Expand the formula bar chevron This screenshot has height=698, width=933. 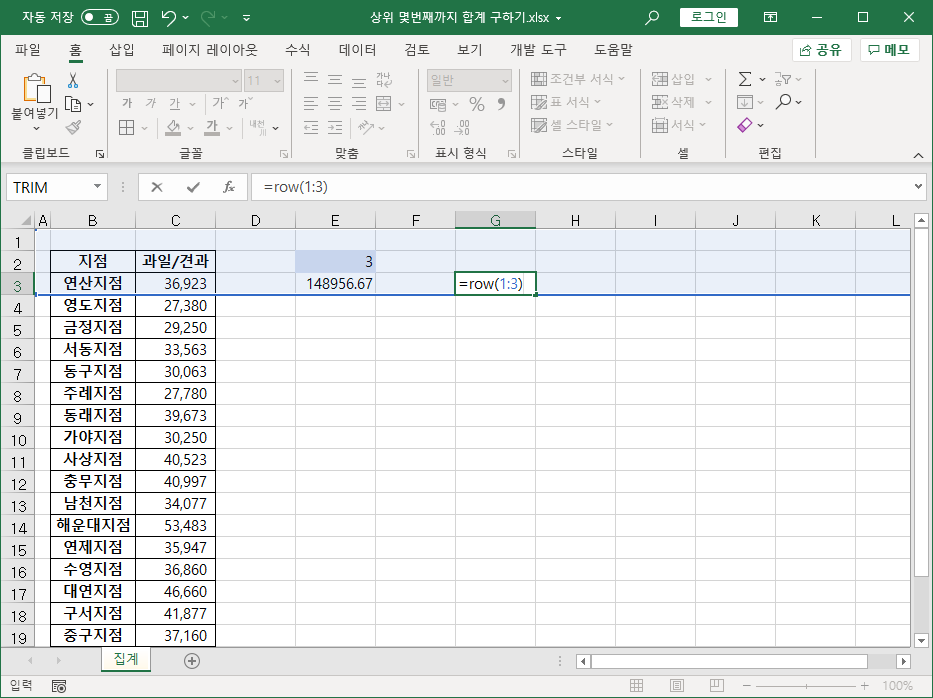pos(918,187)
